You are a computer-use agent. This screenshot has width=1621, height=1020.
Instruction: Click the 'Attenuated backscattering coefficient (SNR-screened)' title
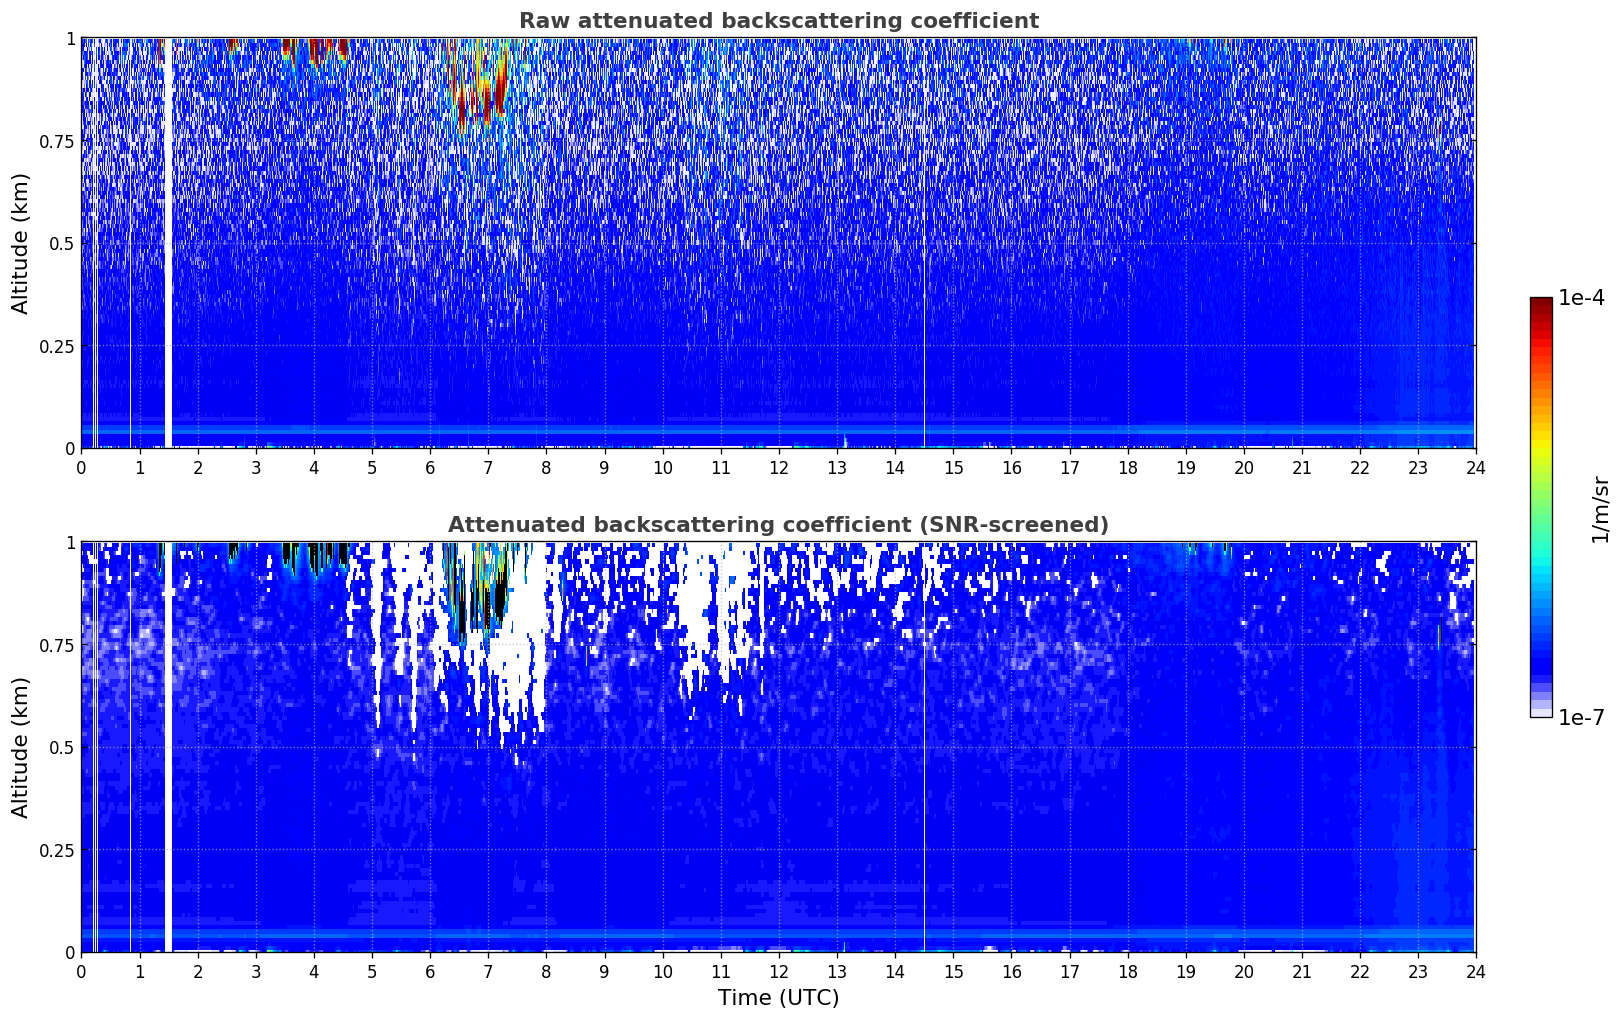point(778,525)
